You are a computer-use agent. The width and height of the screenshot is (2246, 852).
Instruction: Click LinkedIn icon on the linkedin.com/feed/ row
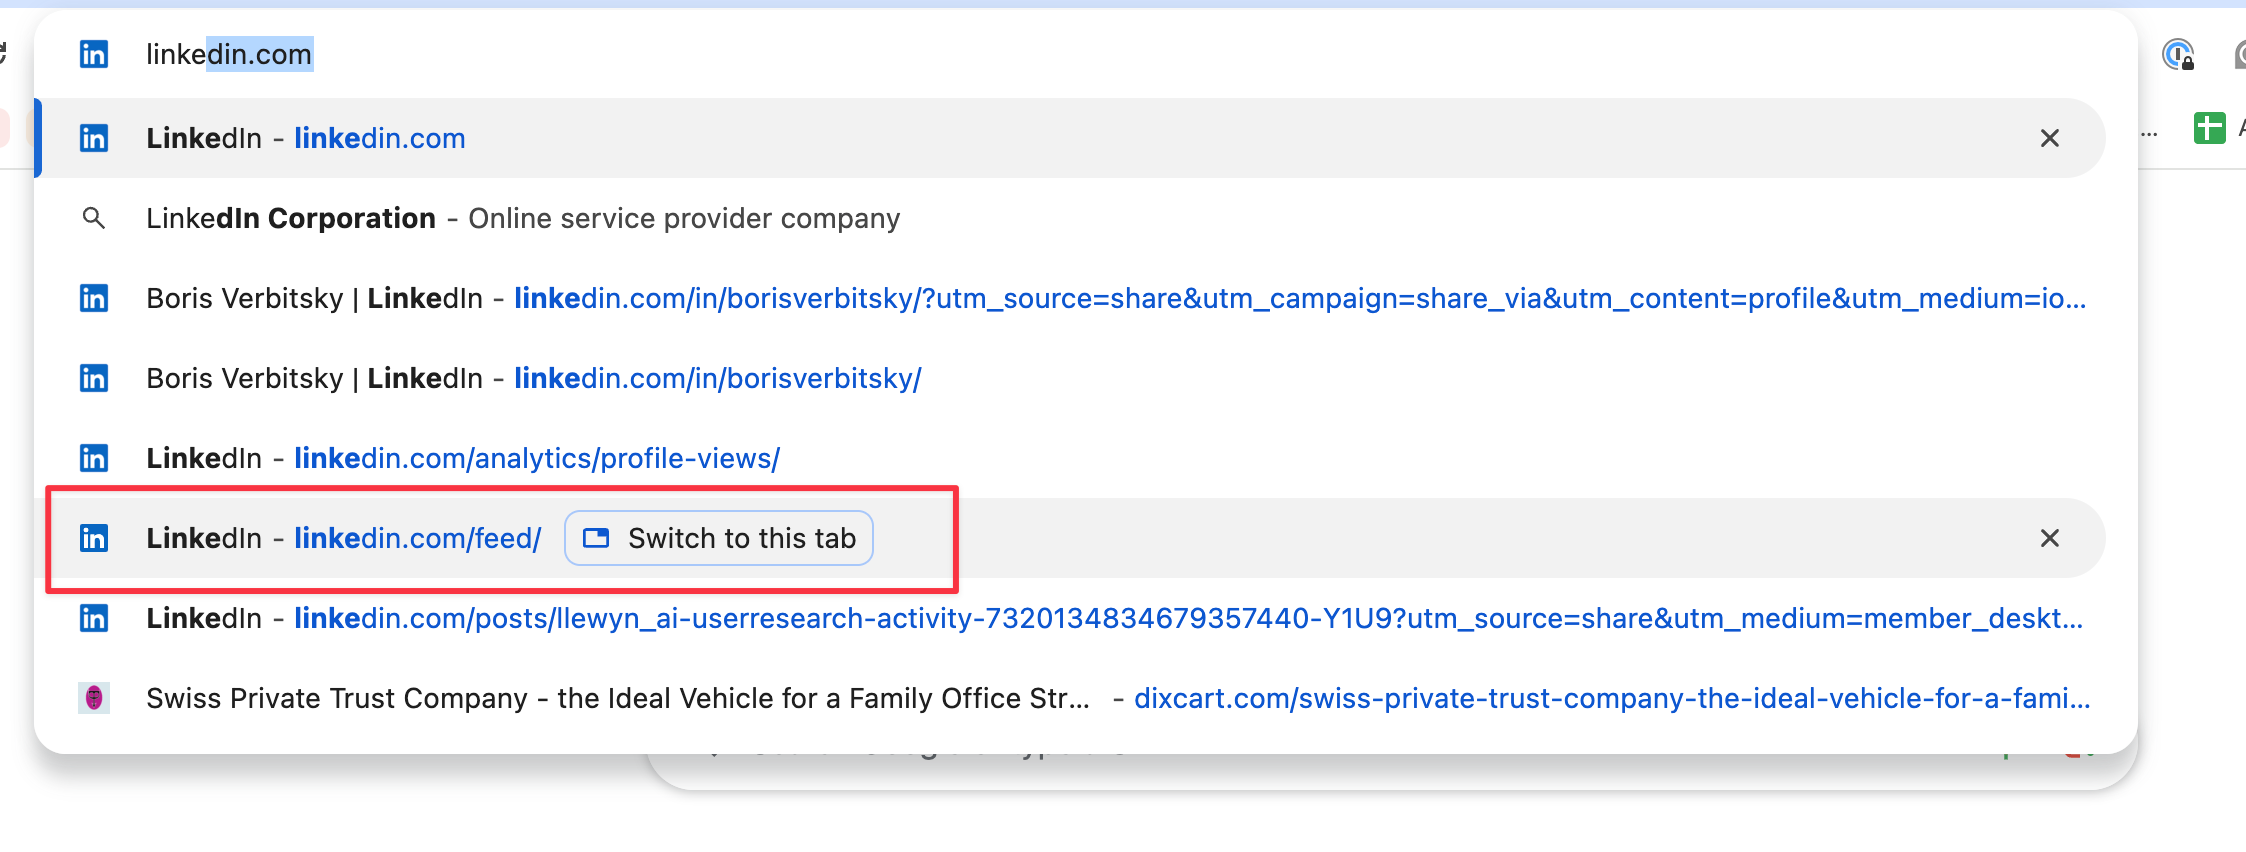coord(94,538)
